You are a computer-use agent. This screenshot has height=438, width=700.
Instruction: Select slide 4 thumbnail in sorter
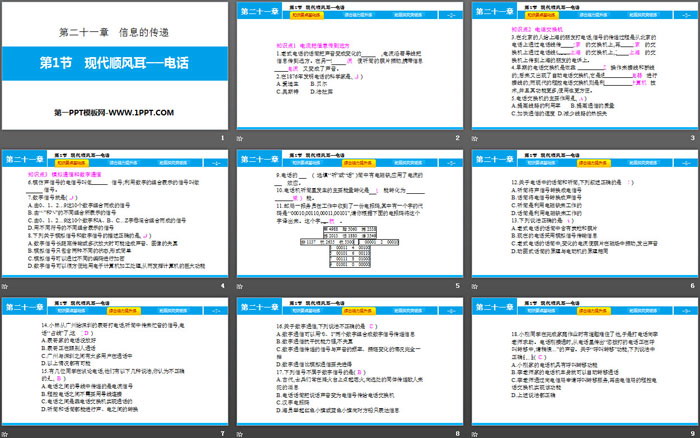(x=115, y=213)
